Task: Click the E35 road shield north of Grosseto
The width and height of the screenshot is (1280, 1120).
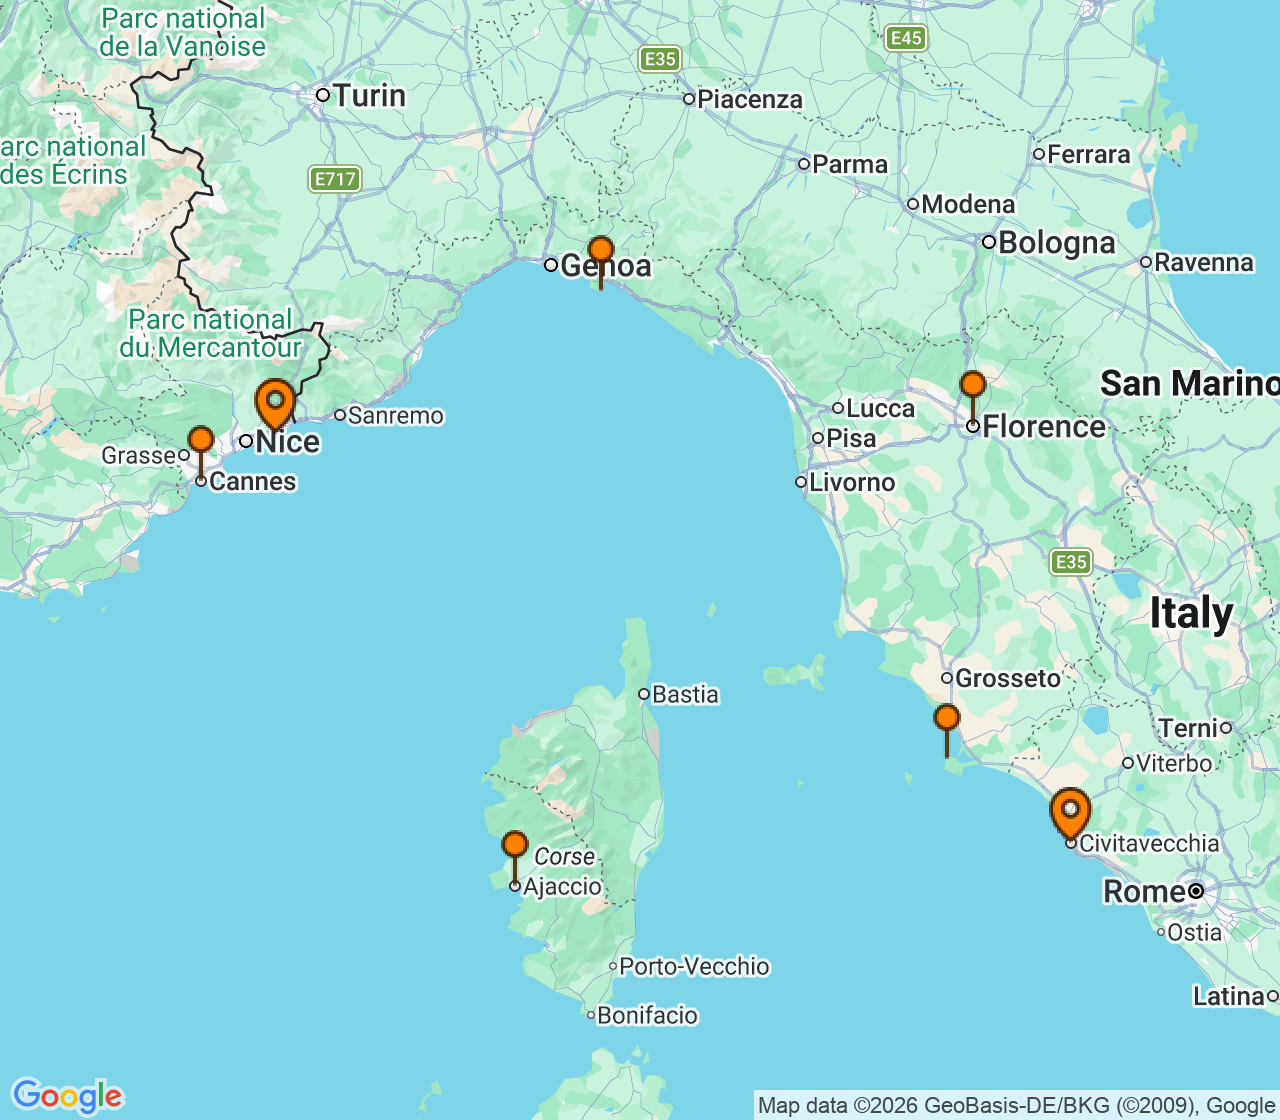Action: click(x=1071, y=562)
